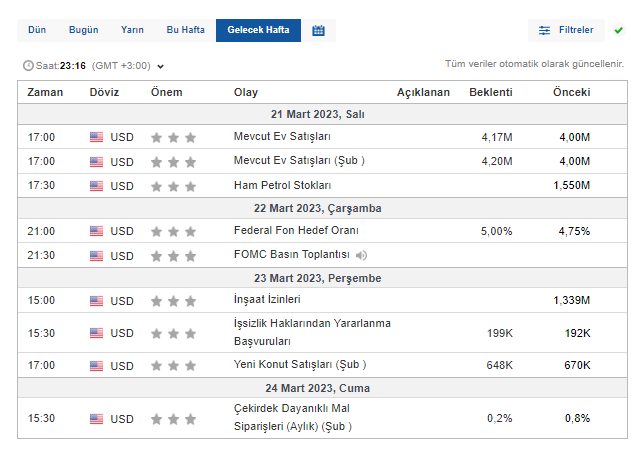Switch to the Bugün tab
Screen dimensions: 642x452
(x=83, y=30)
